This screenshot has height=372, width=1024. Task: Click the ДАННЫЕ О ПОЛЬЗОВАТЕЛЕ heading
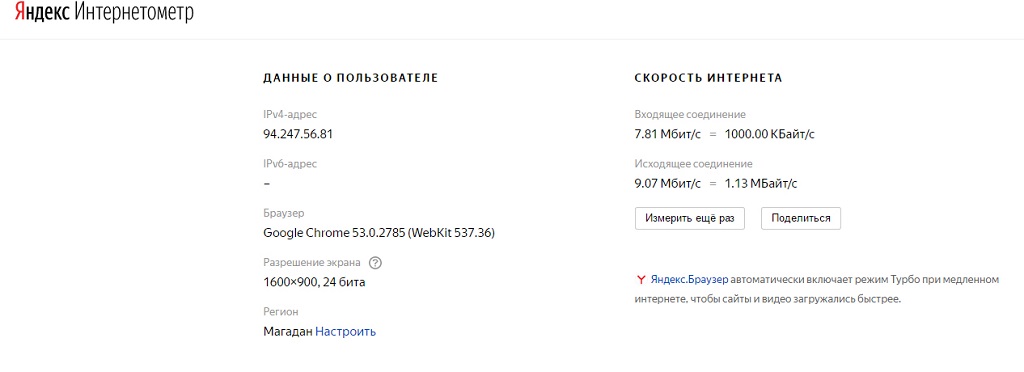351,78
